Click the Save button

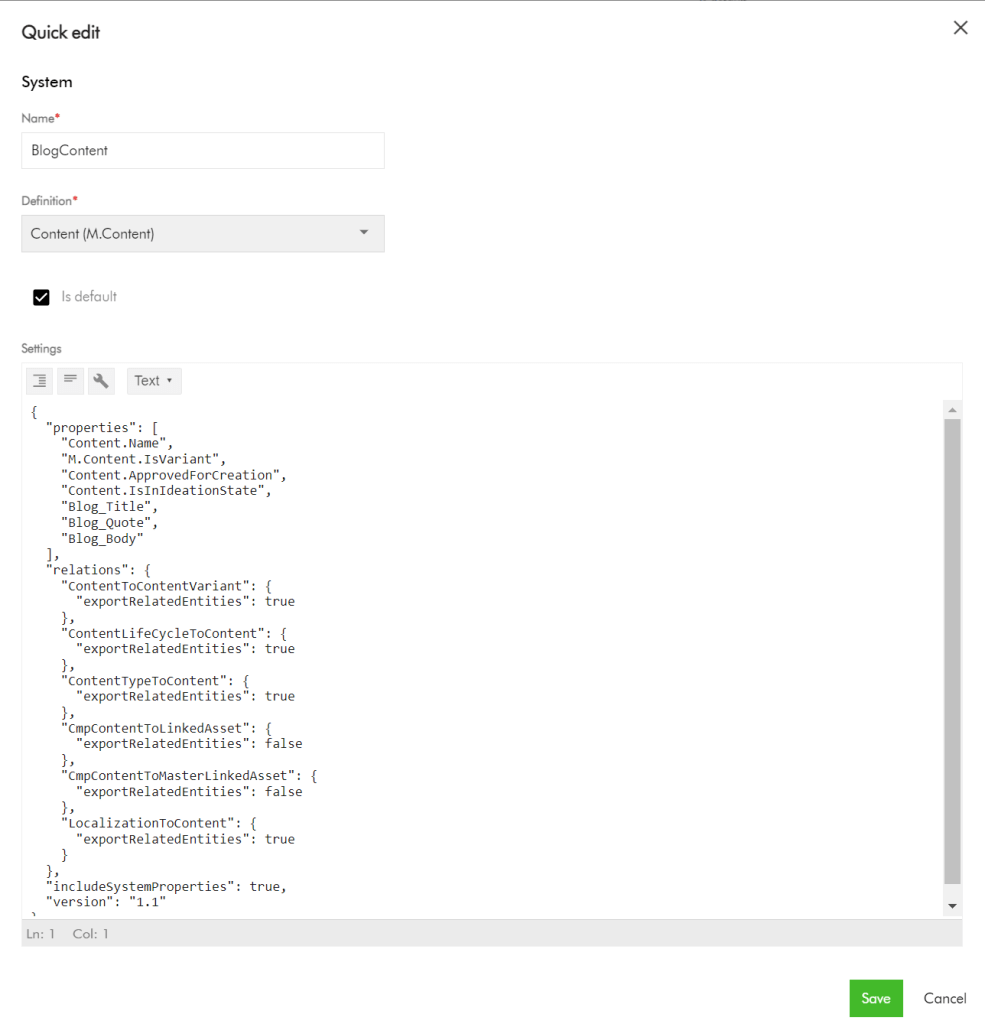pos(875,997)
